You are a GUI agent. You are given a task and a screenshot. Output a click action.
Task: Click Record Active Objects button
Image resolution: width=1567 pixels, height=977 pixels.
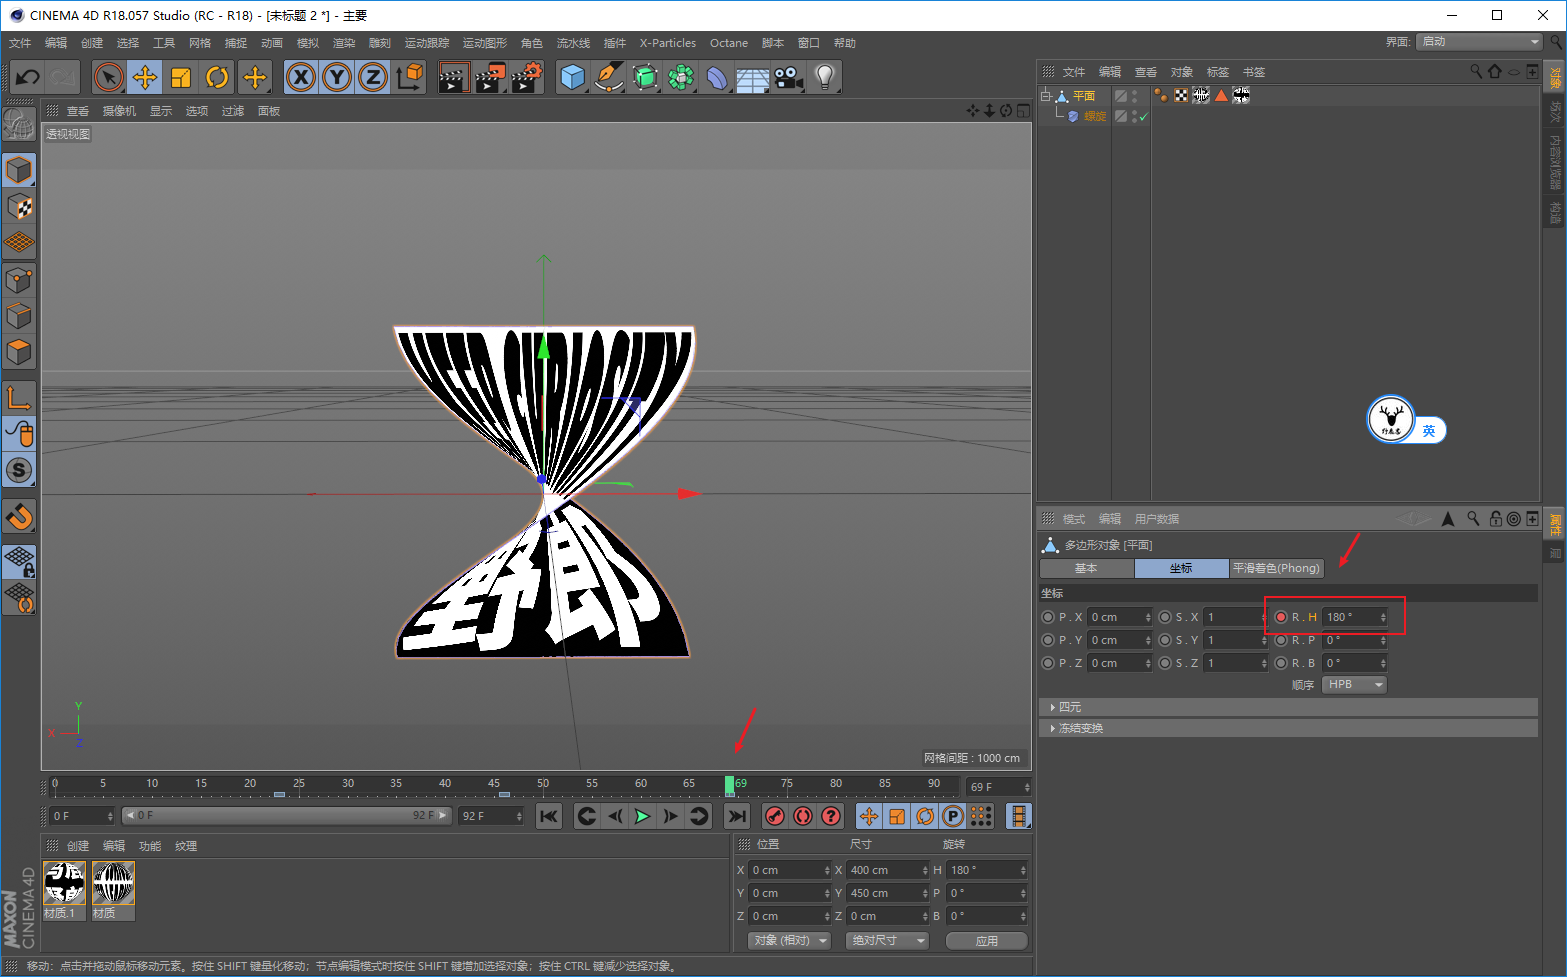(x=774, y=817)
